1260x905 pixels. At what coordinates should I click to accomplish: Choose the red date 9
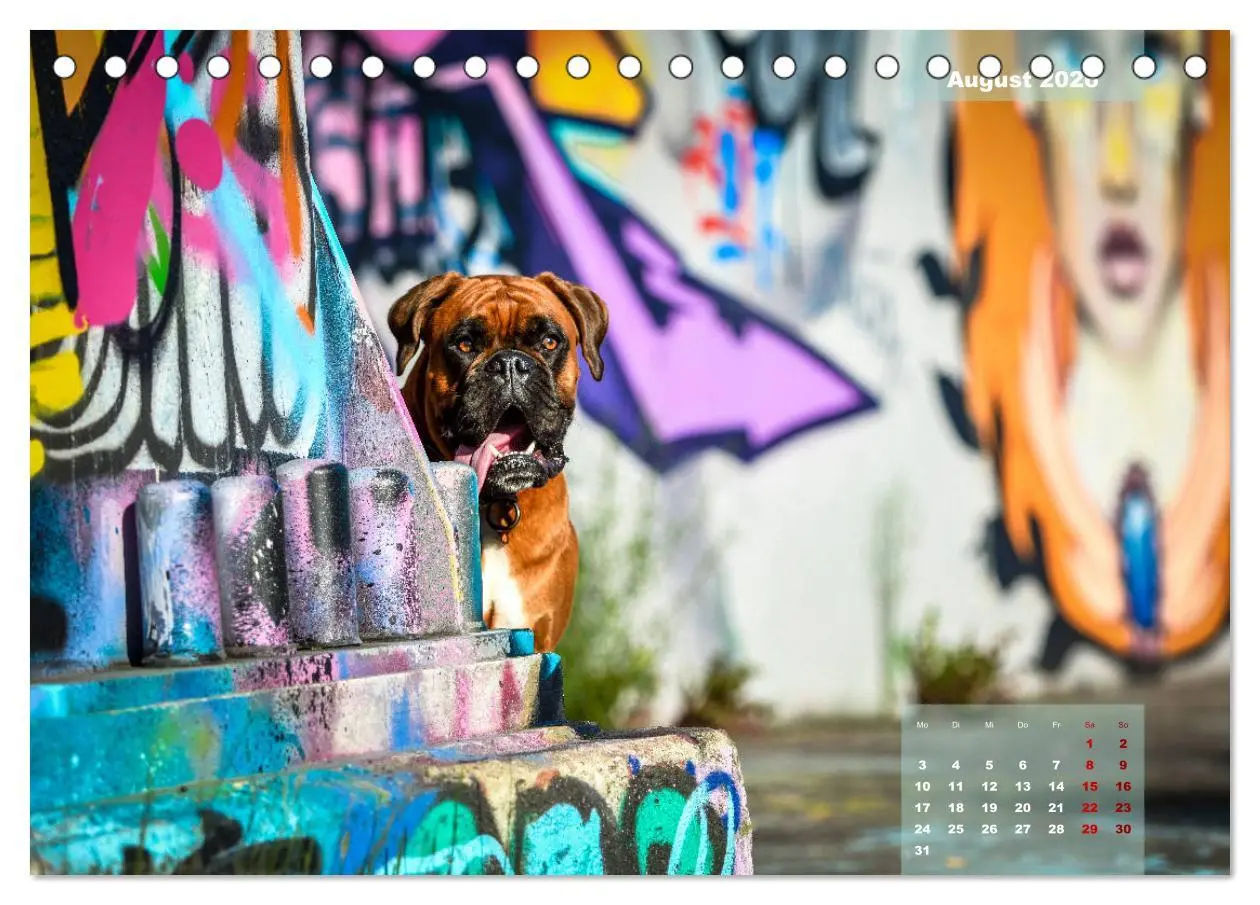tap(1123, 765)
